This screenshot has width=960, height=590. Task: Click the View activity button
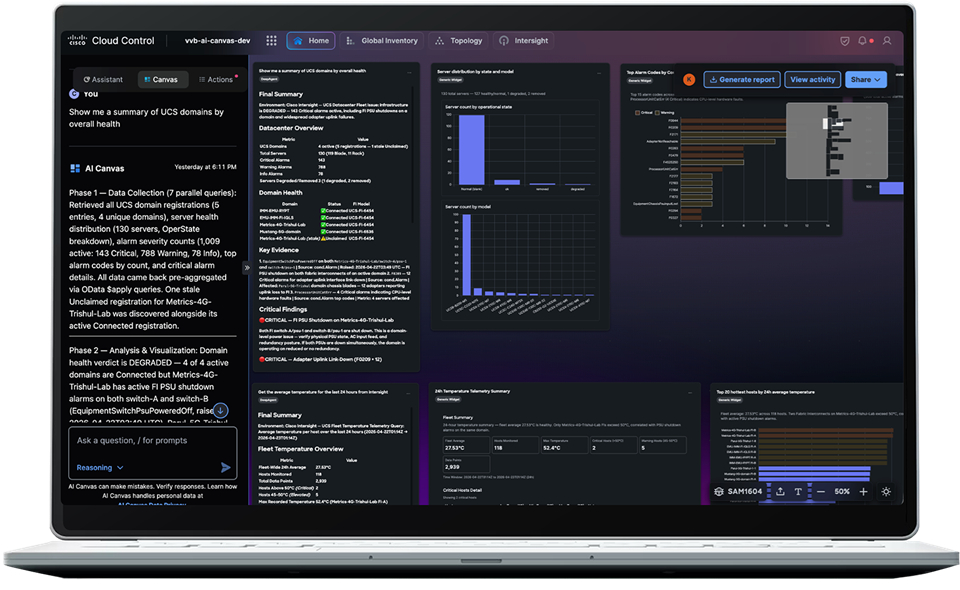[812, 80]
